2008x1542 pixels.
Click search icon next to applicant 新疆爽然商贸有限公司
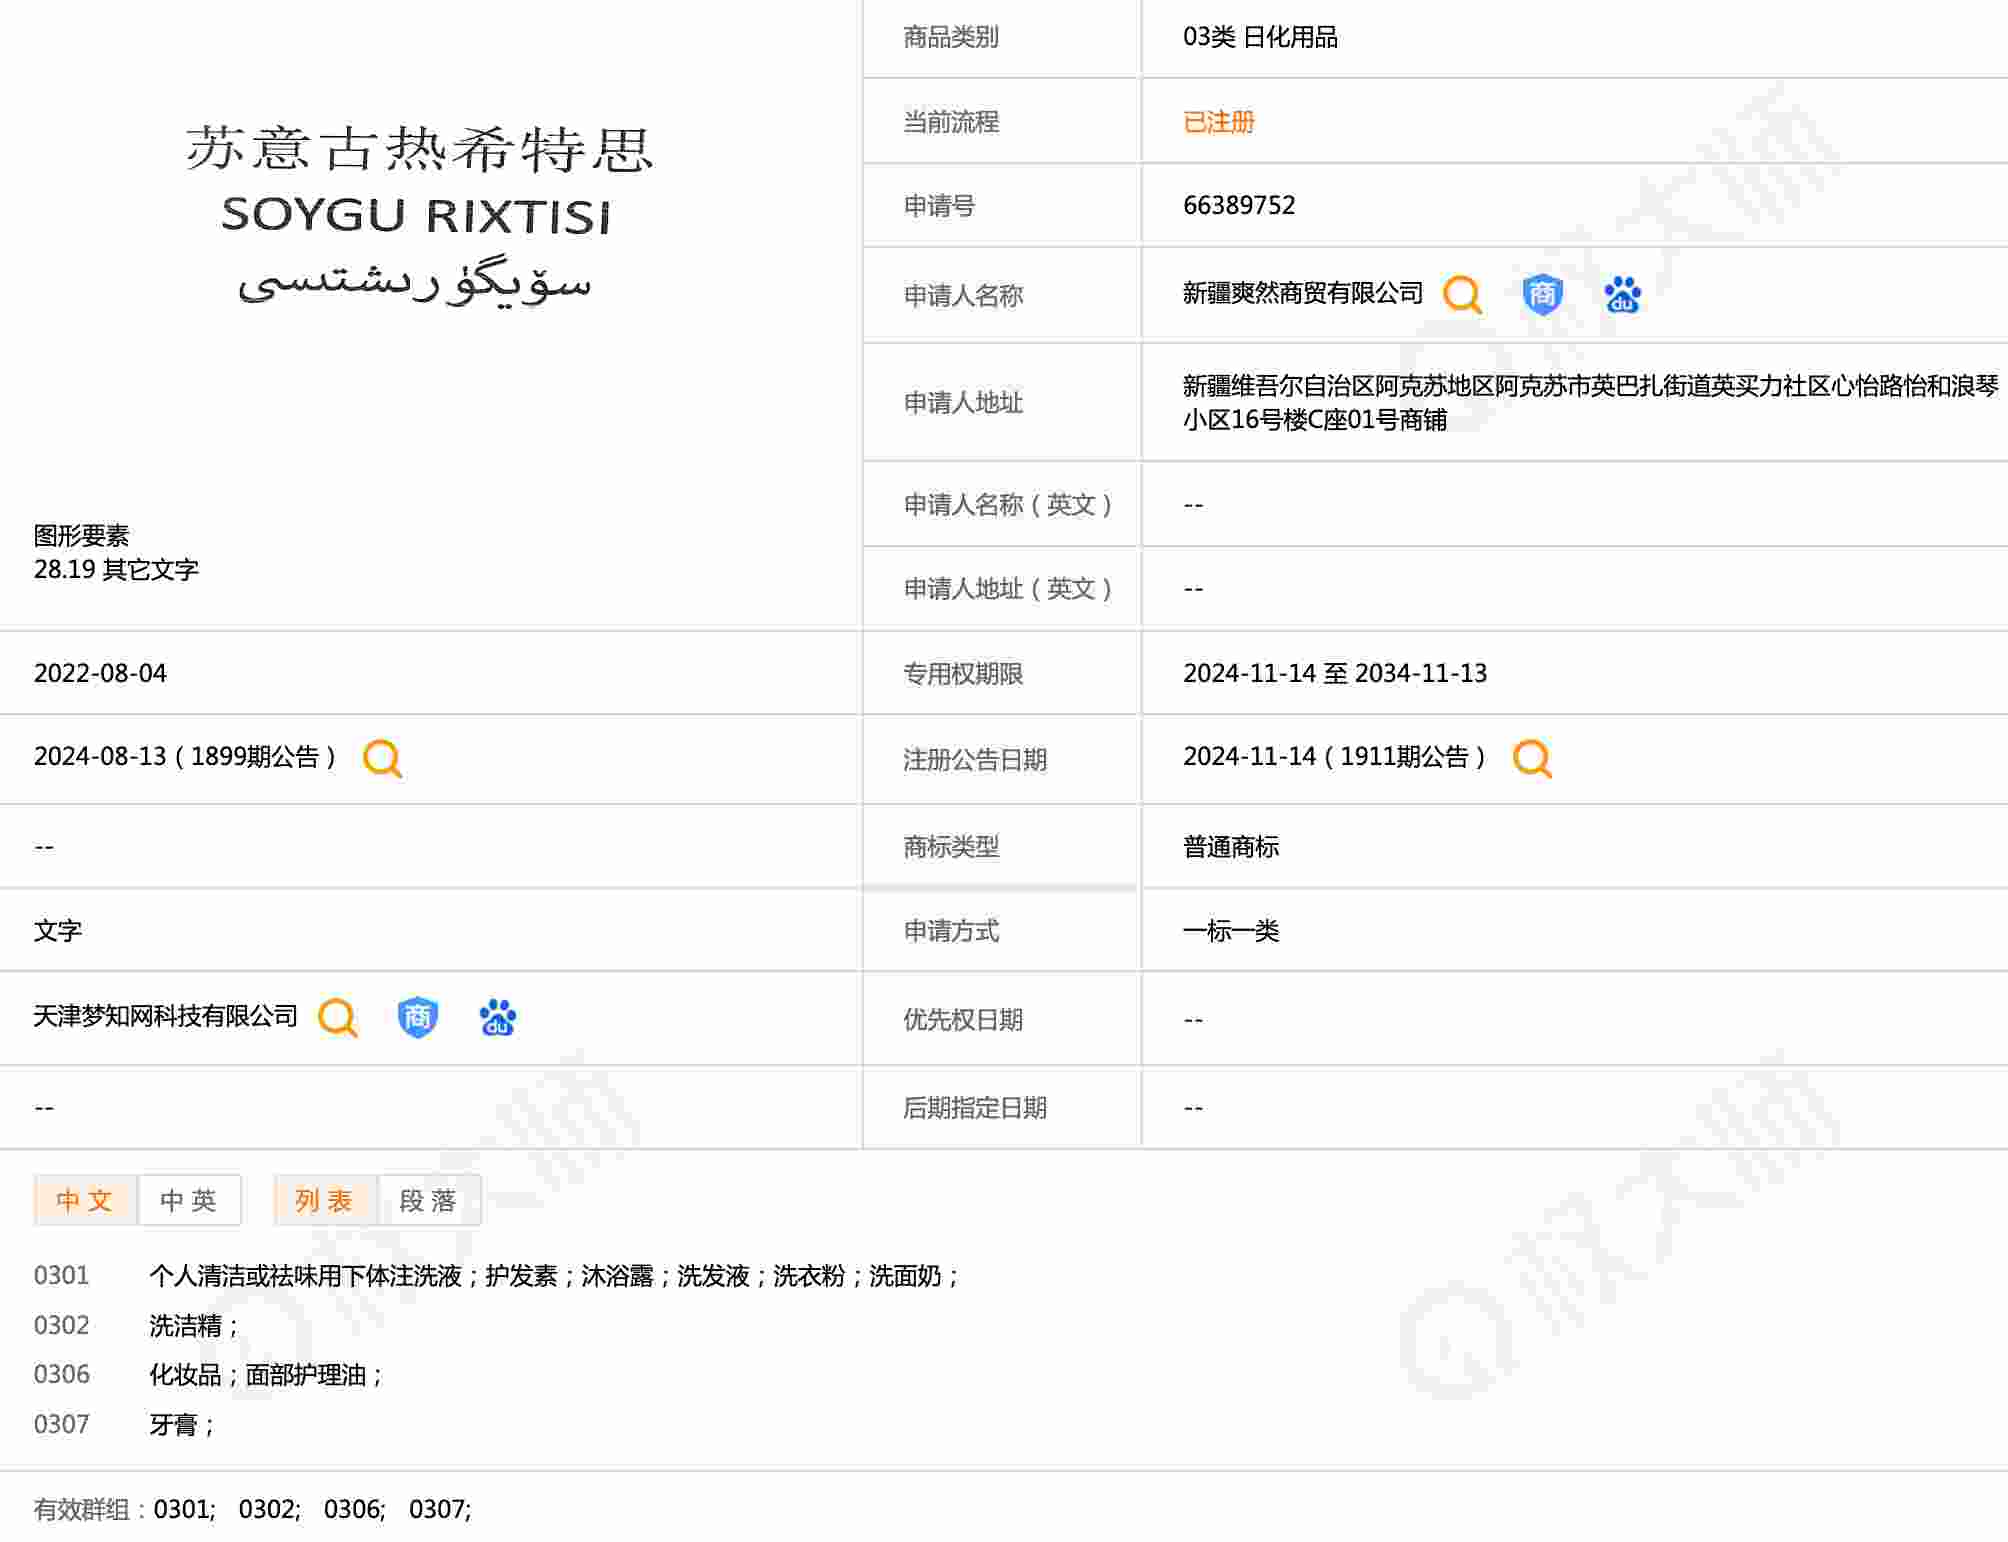tap(1462, 295)
